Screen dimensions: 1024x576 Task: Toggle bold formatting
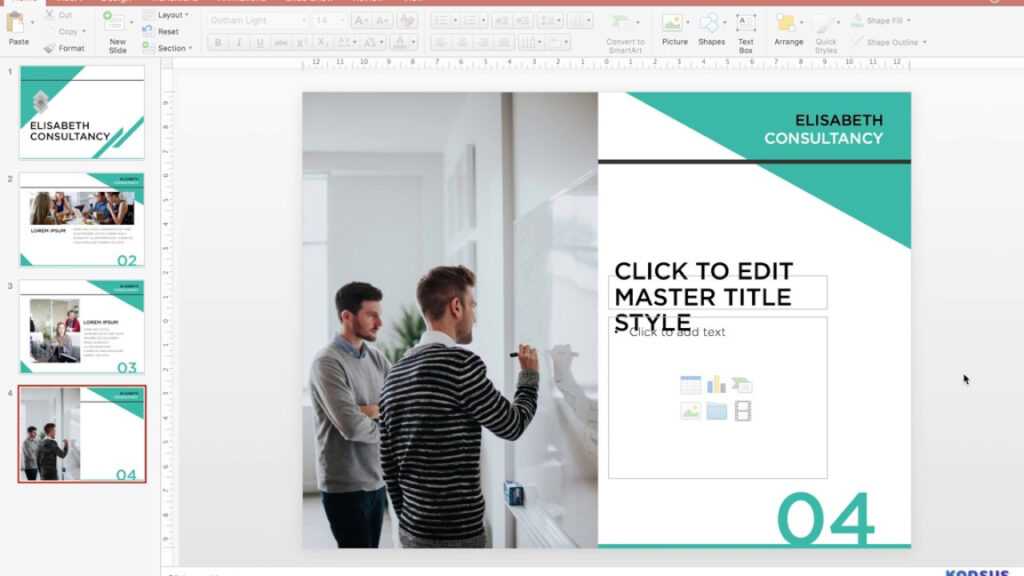(218, 42)
